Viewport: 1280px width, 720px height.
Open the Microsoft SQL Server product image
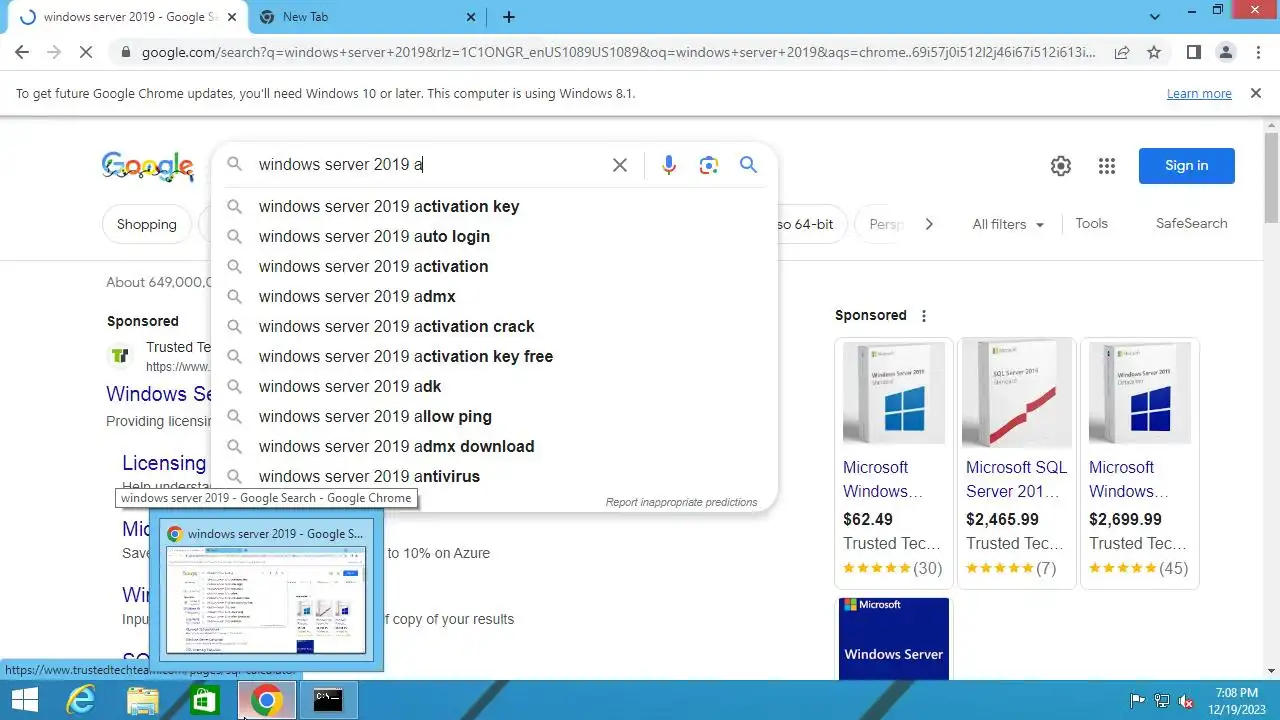(1016, 393)
